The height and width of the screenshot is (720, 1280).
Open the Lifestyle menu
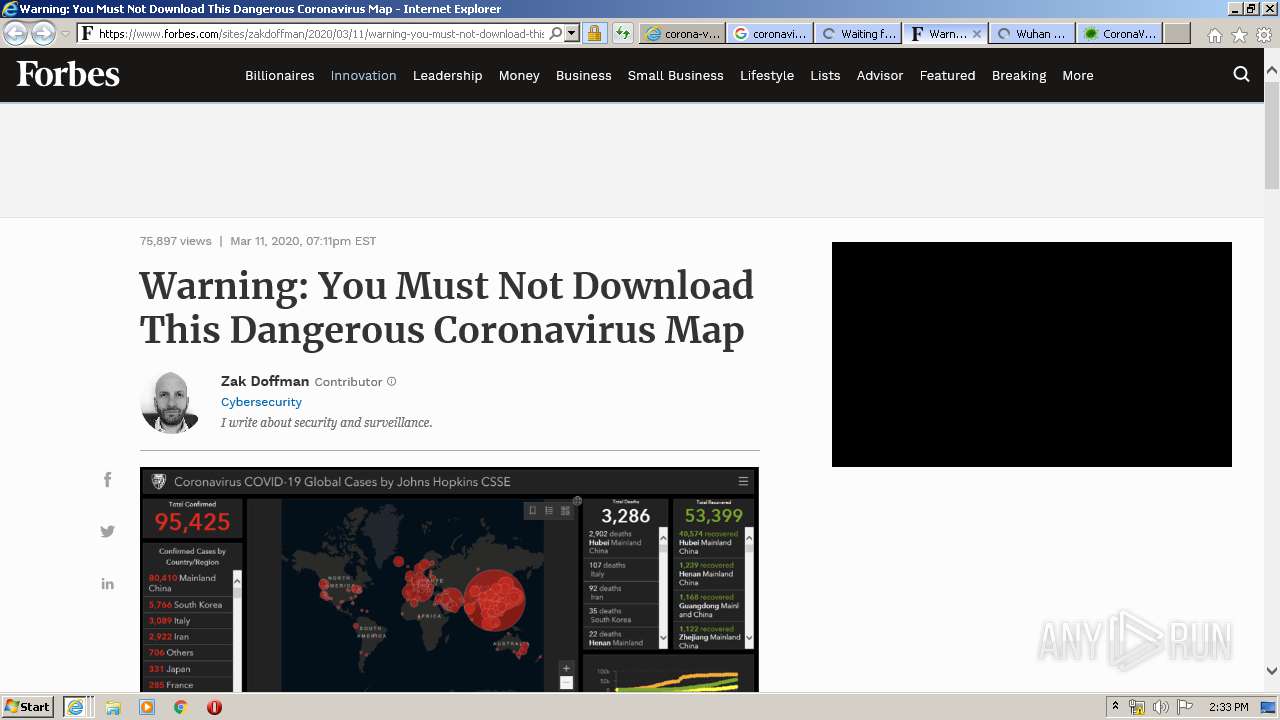pyautogui.click(x=767, y=75)
